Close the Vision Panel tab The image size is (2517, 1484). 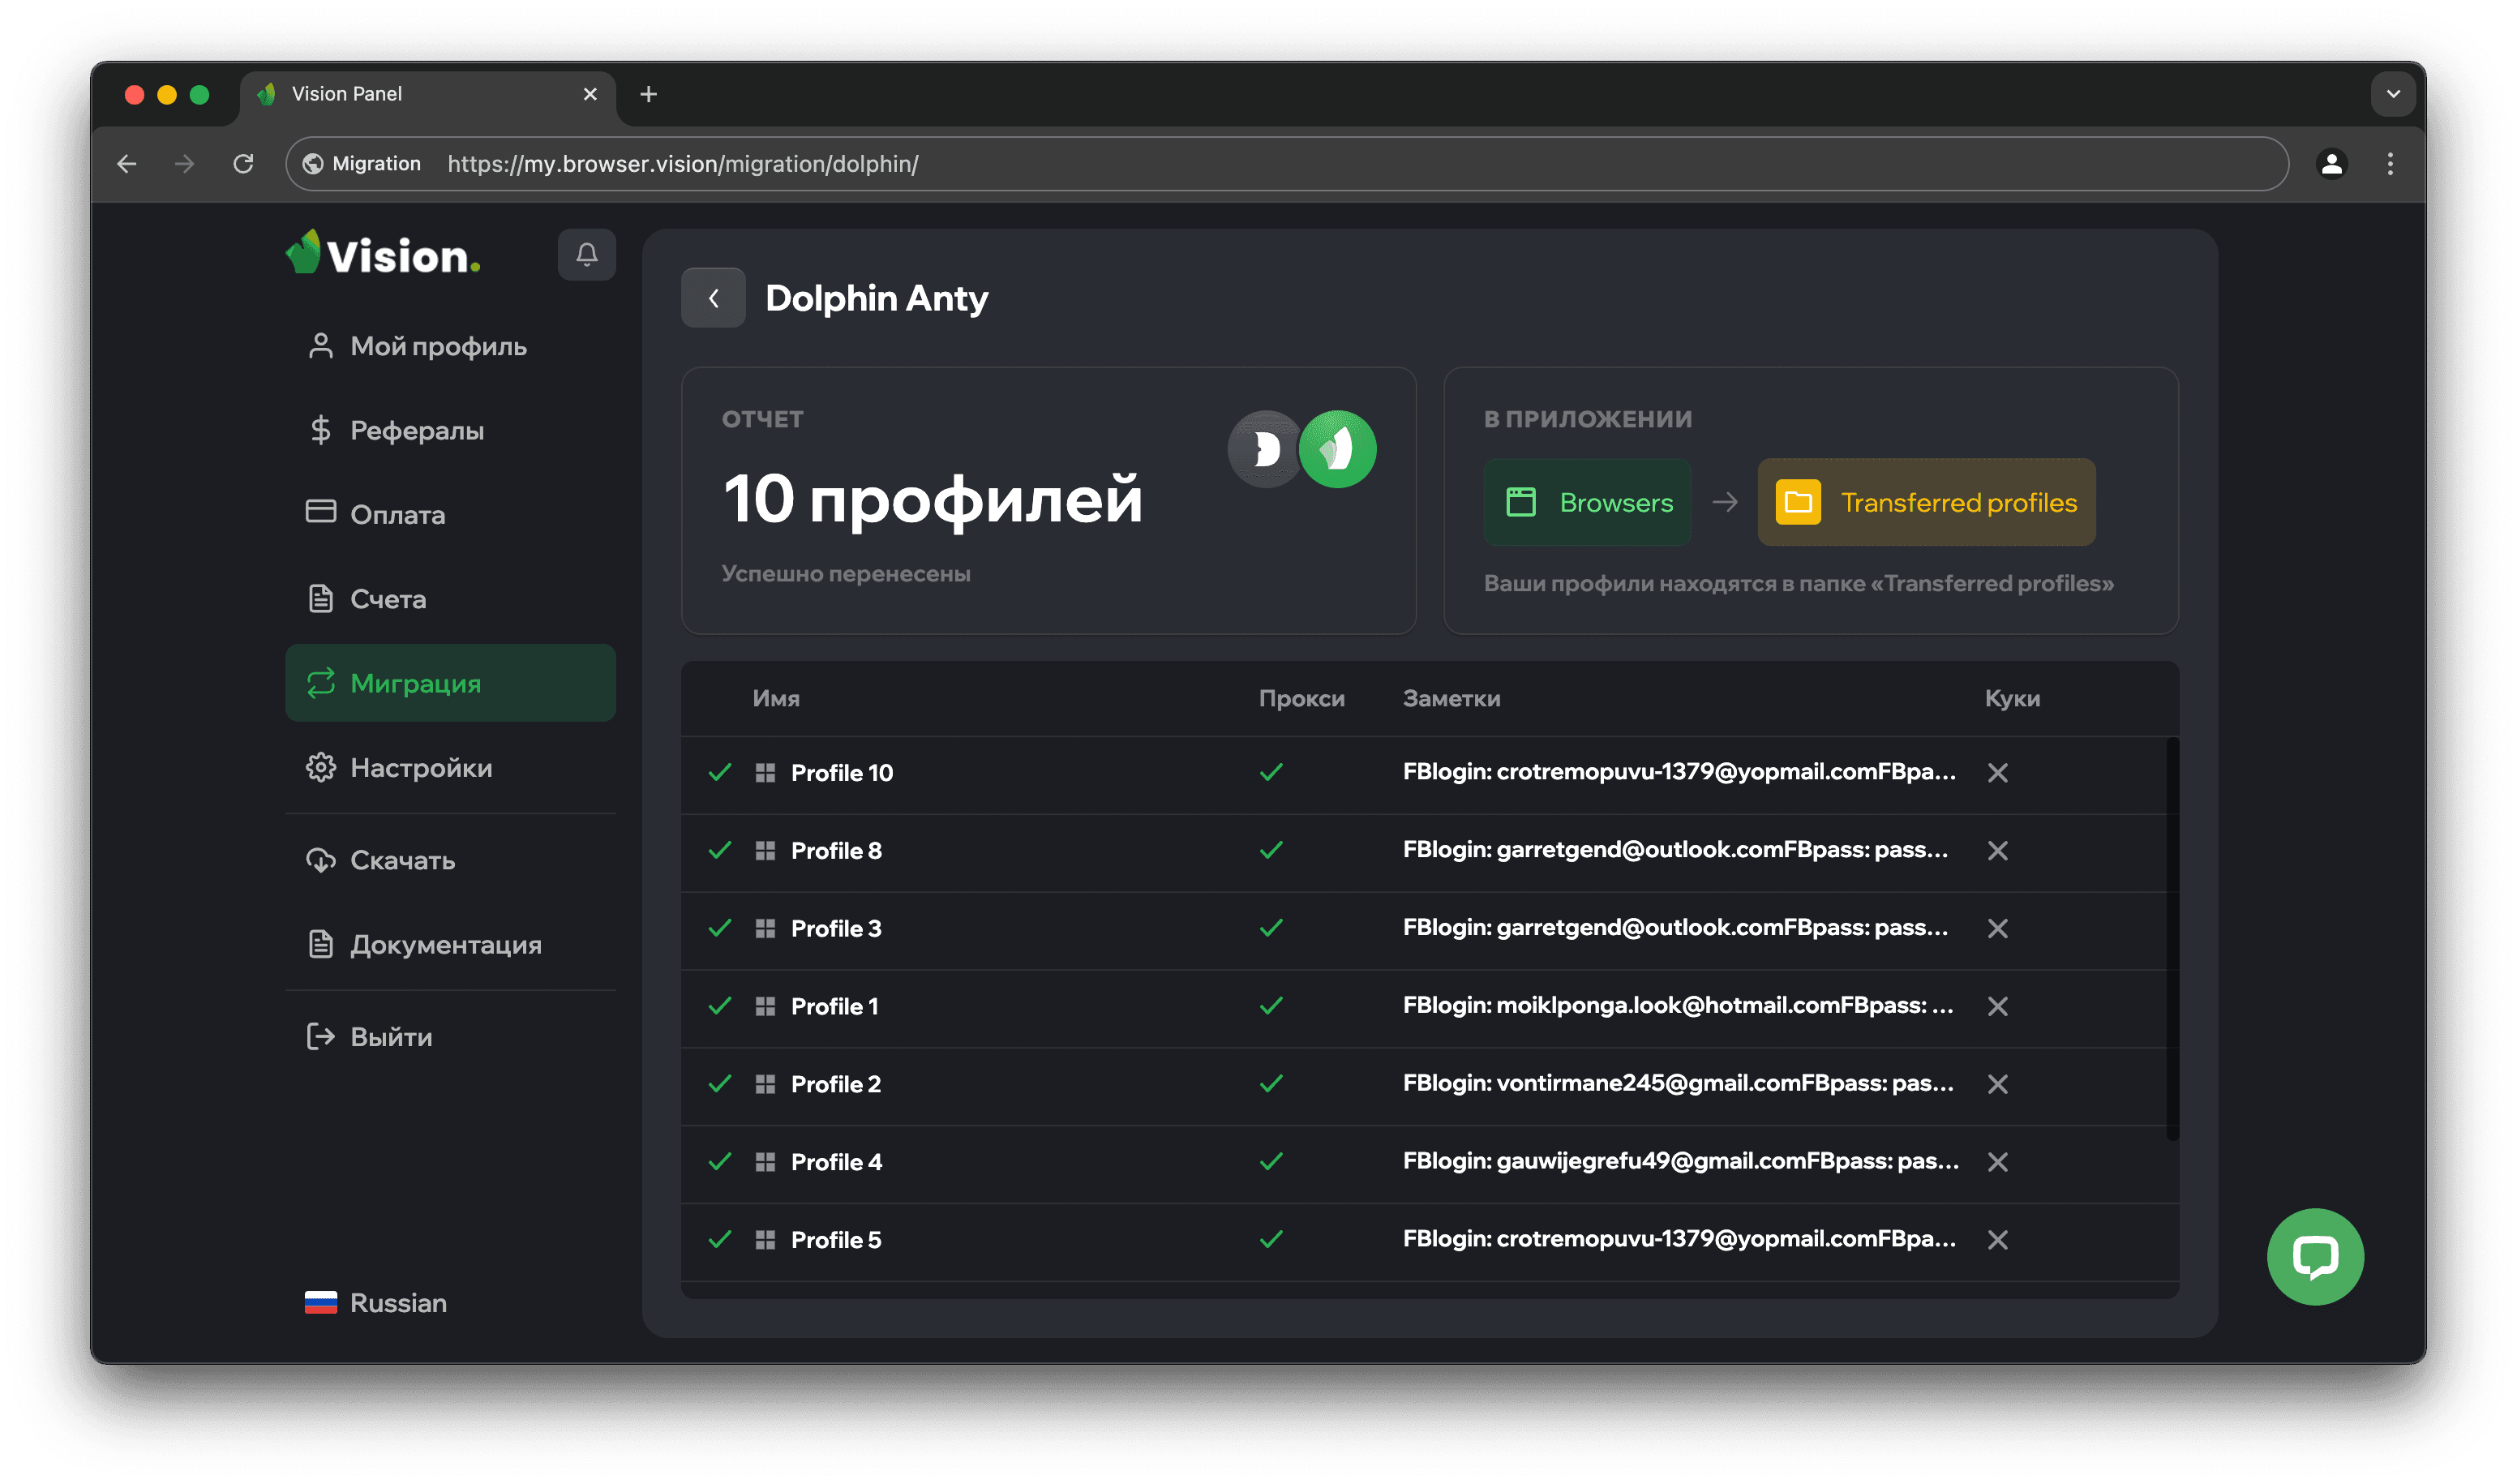point(590,94)
